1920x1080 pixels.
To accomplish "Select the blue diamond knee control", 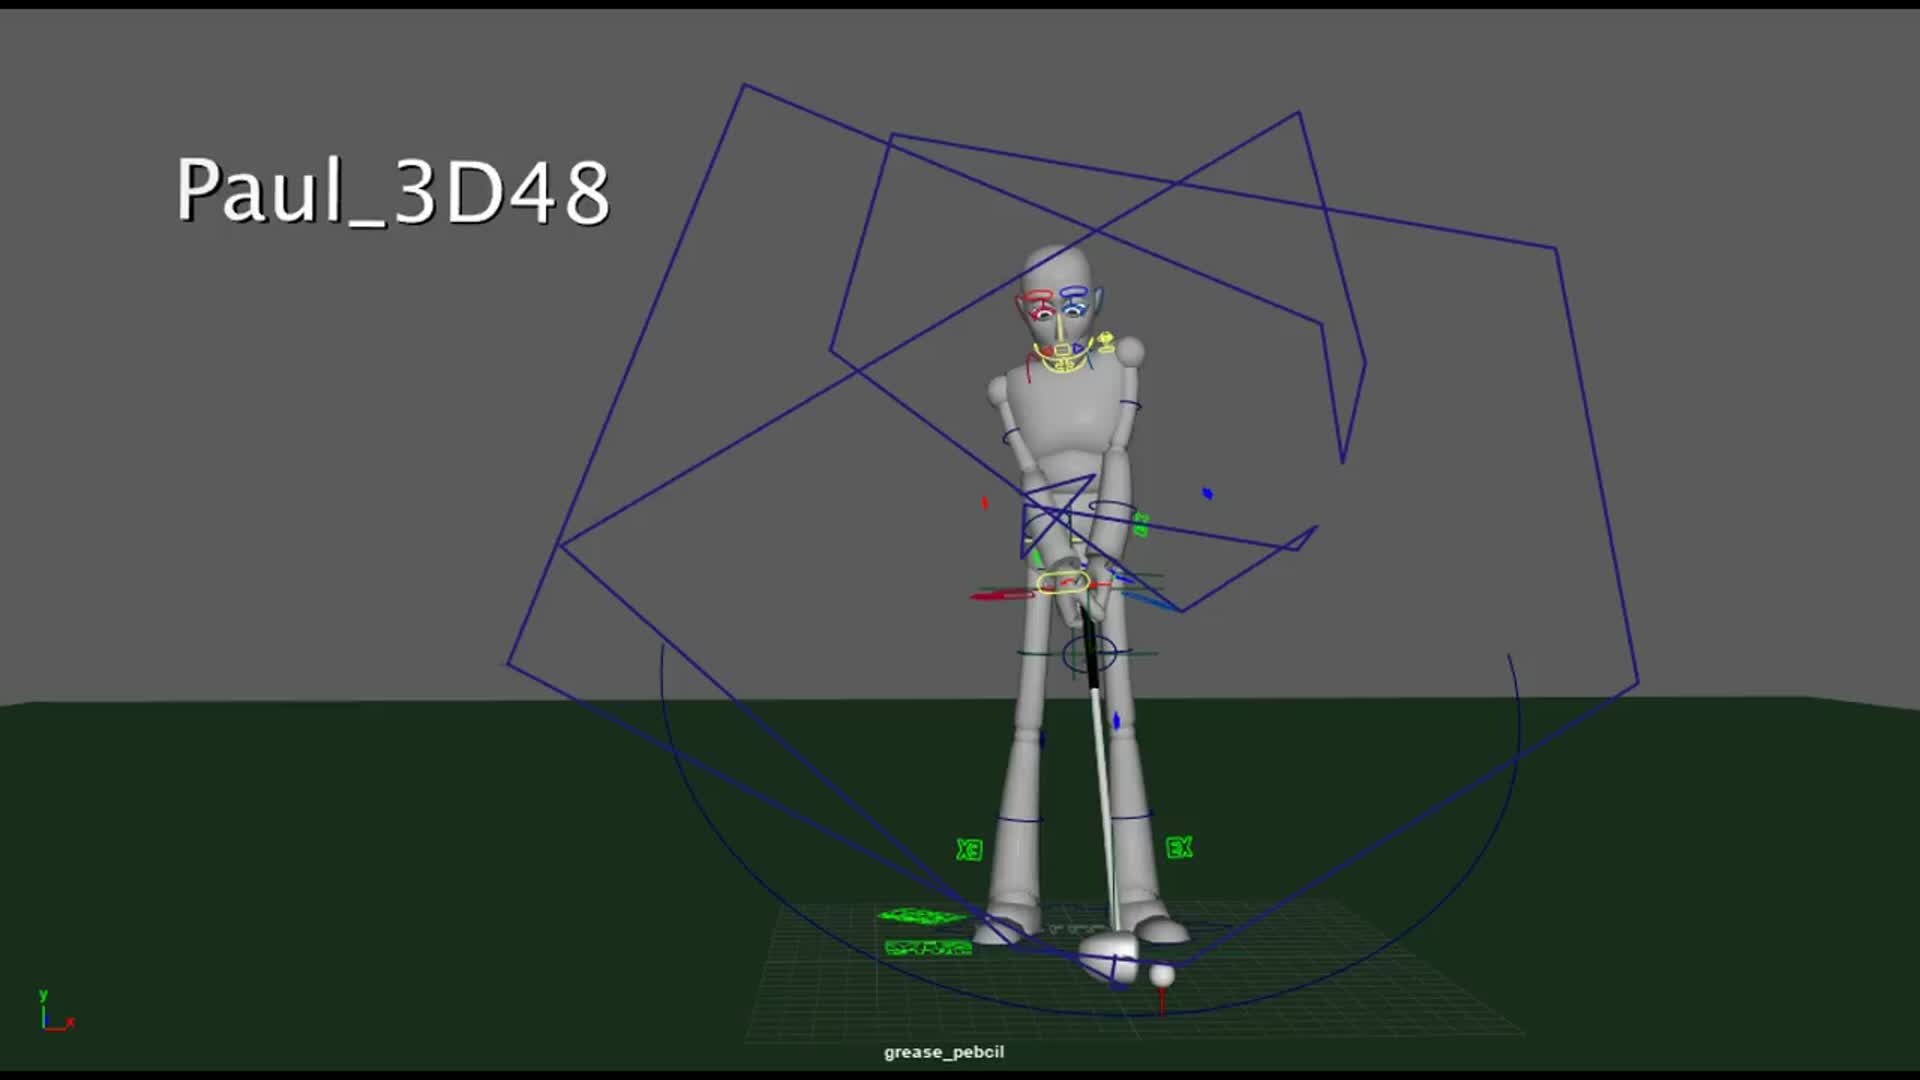I will 1116,720.
